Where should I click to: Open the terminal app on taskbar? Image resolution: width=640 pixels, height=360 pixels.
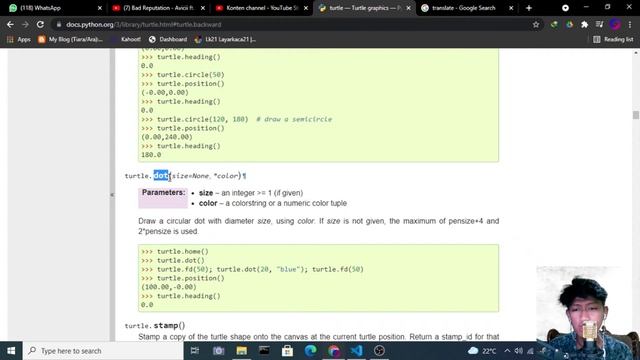[x=264, y=351]
